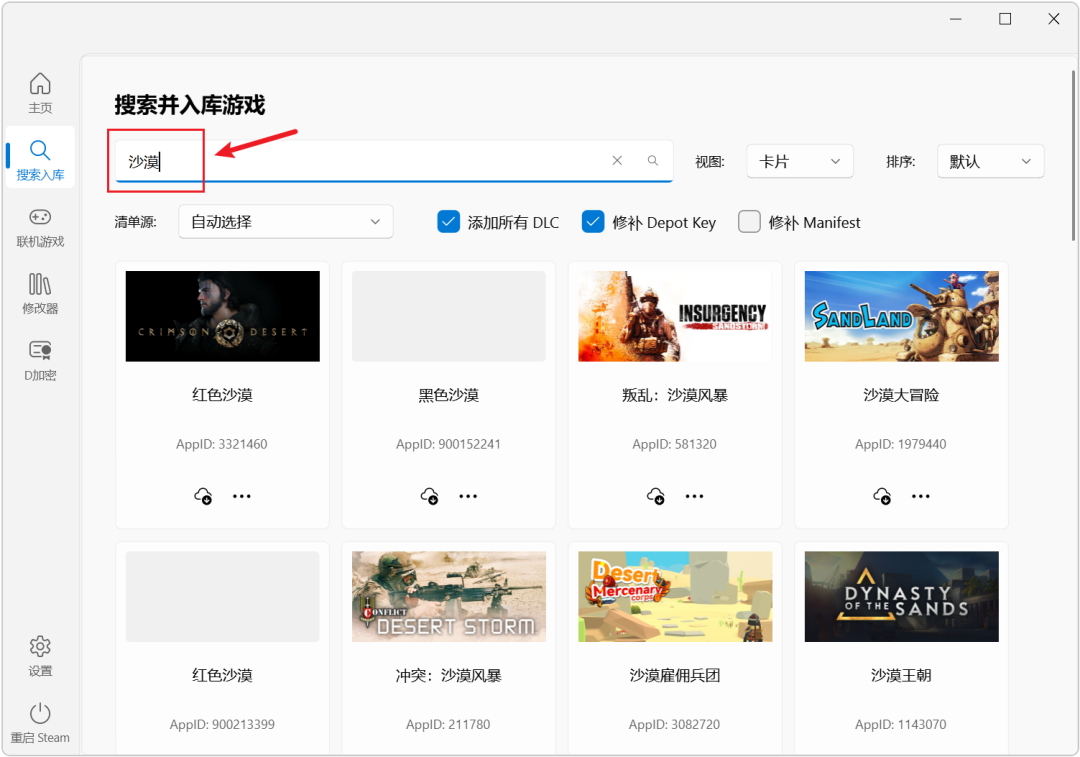This screenshot has height=757, width=1080.
Task: Uncheck 修补 Depot Key checkbox
Action: (593, 222)
